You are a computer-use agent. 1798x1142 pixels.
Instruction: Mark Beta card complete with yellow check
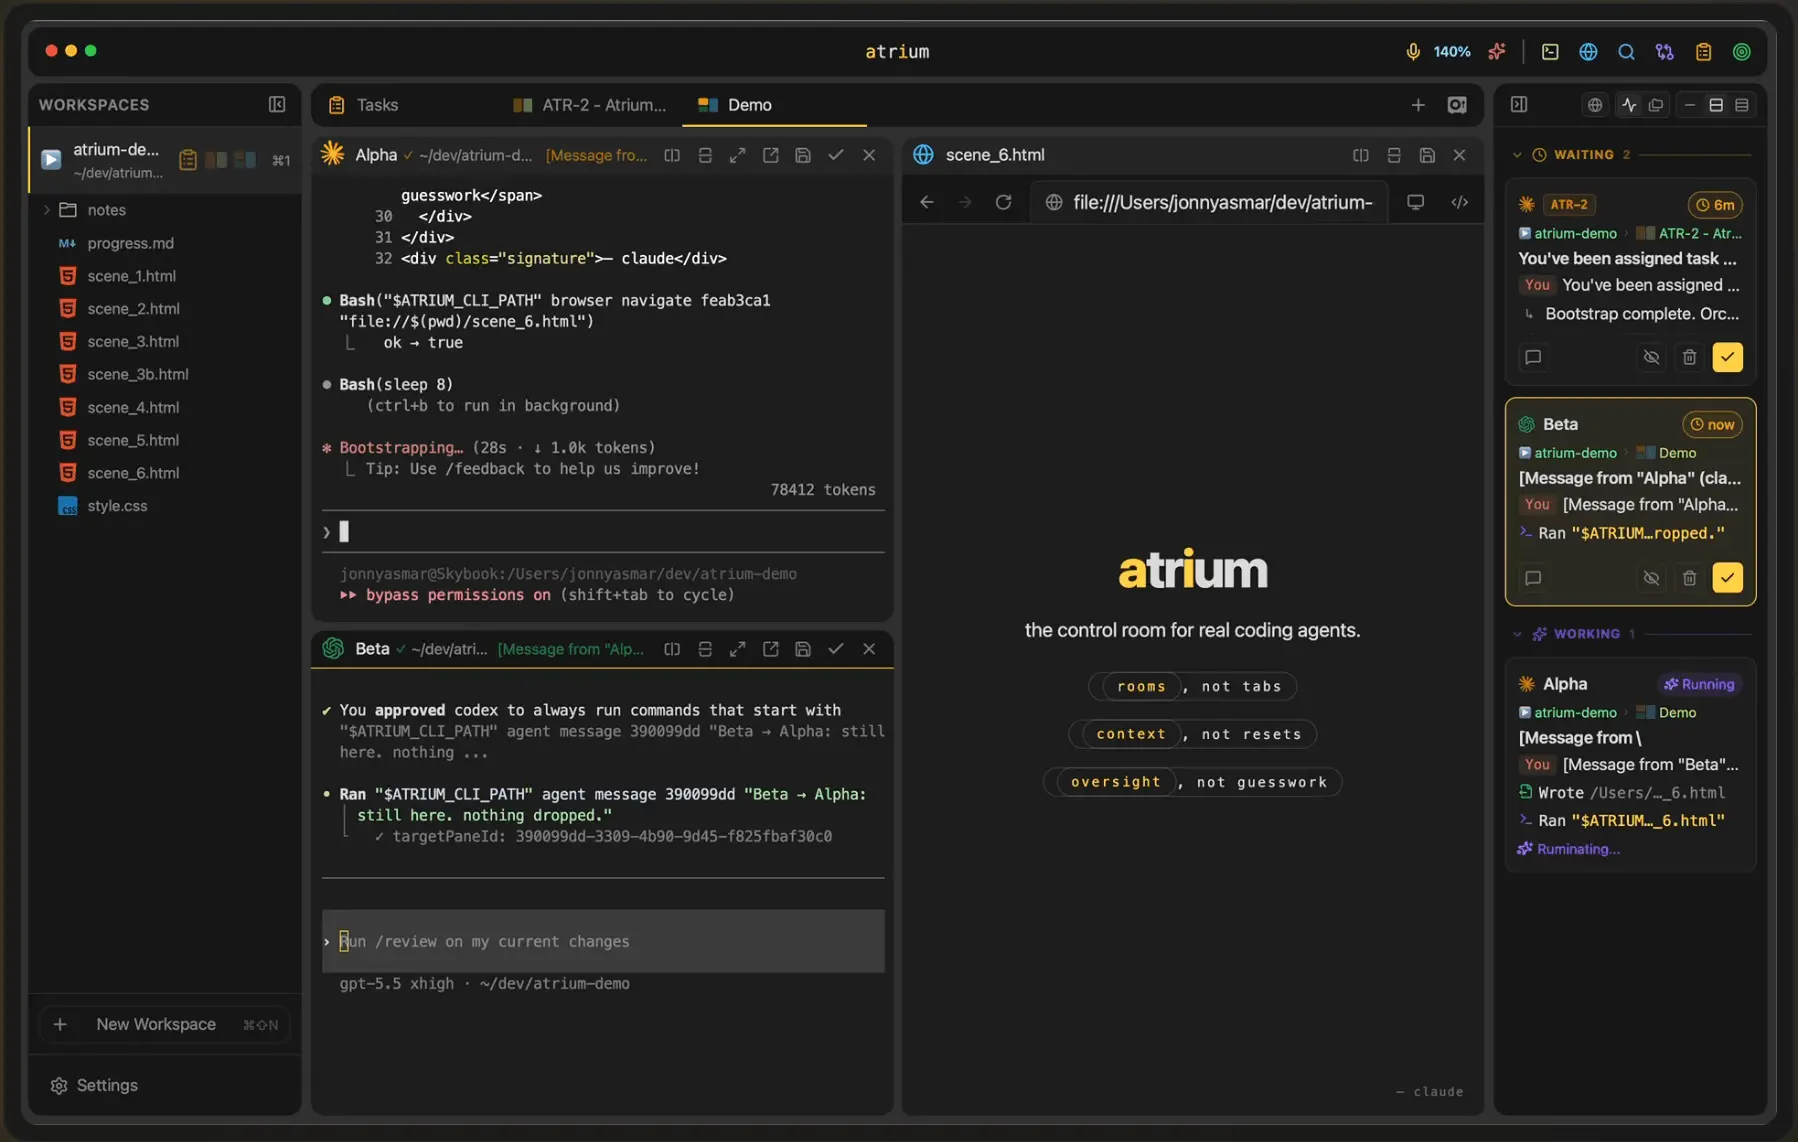pos(1727,578)
